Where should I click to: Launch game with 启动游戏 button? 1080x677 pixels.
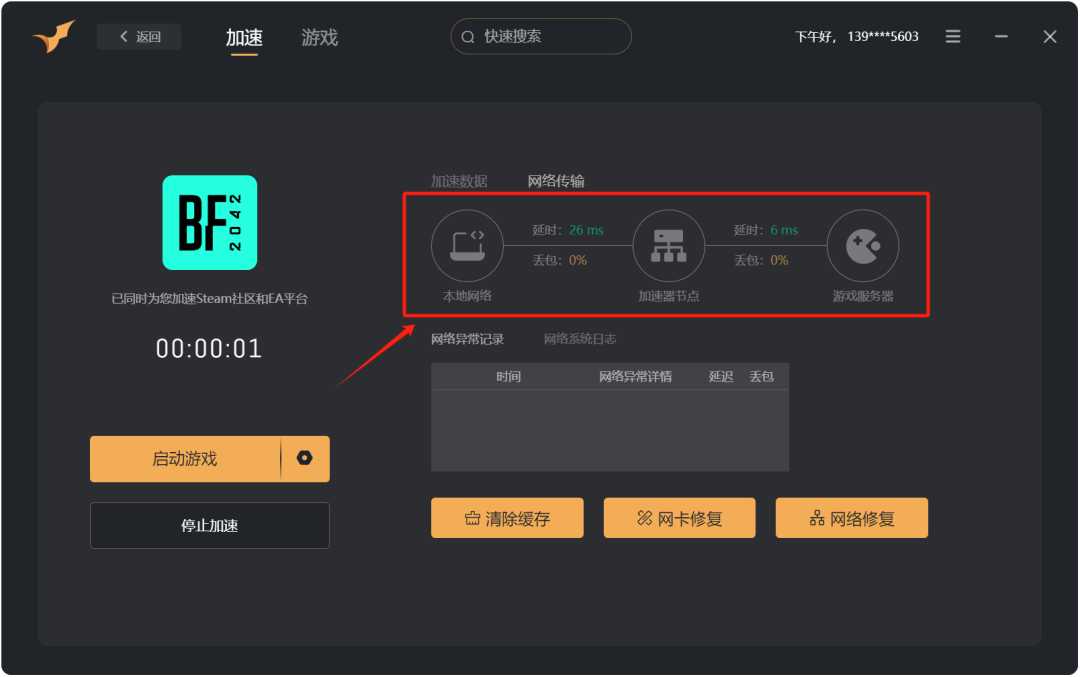pos(185,459)
